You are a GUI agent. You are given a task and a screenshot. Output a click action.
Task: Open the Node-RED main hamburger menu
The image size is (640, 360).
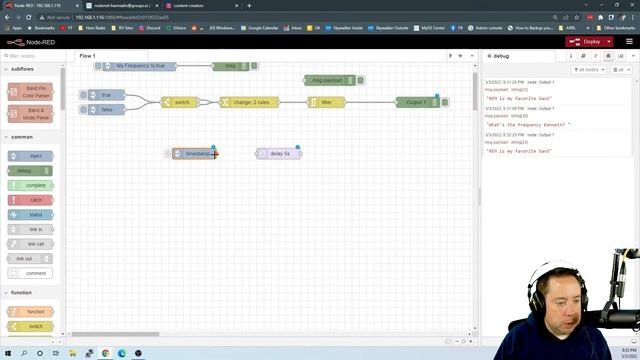[629, 42]
